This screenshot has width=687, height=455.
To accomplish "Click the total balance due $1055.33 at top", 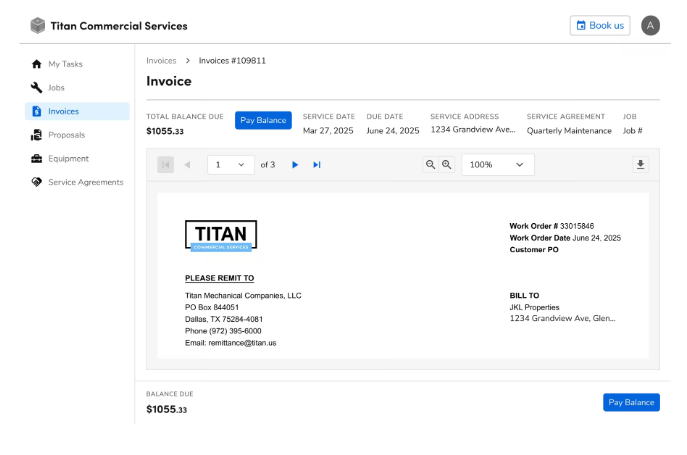I will [165, 131].
